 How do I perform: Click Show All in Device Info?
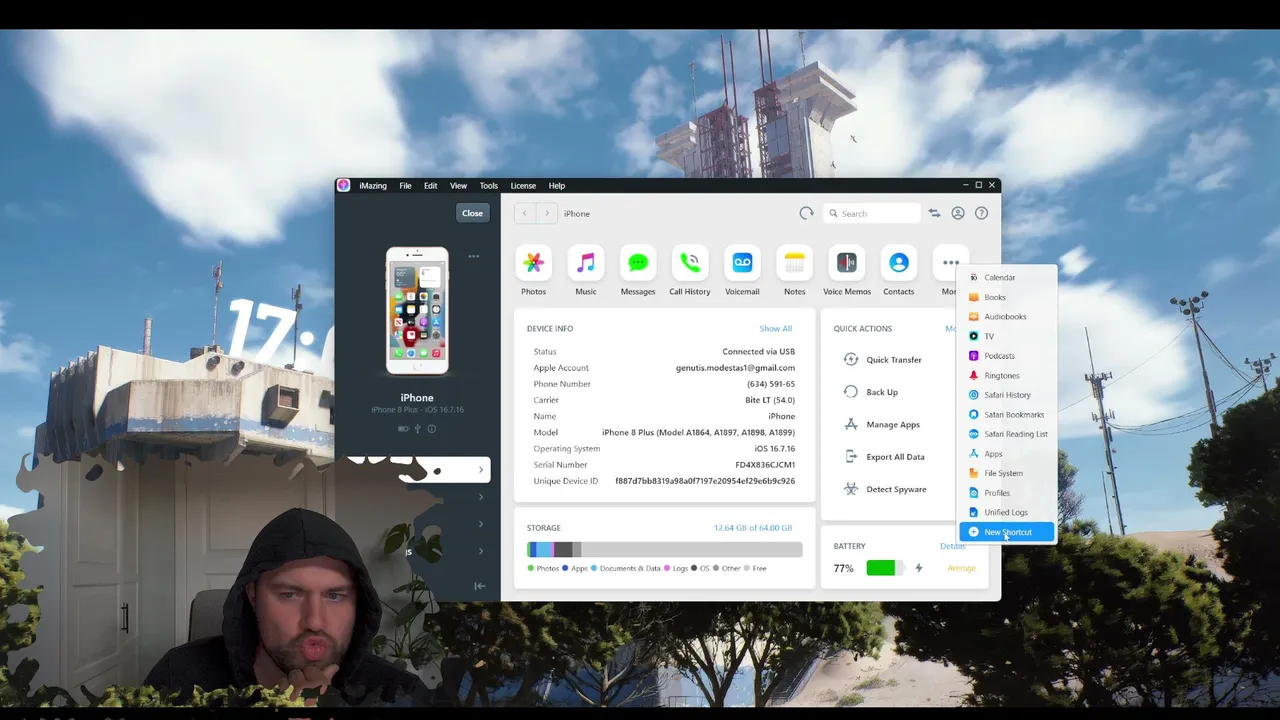775,329
